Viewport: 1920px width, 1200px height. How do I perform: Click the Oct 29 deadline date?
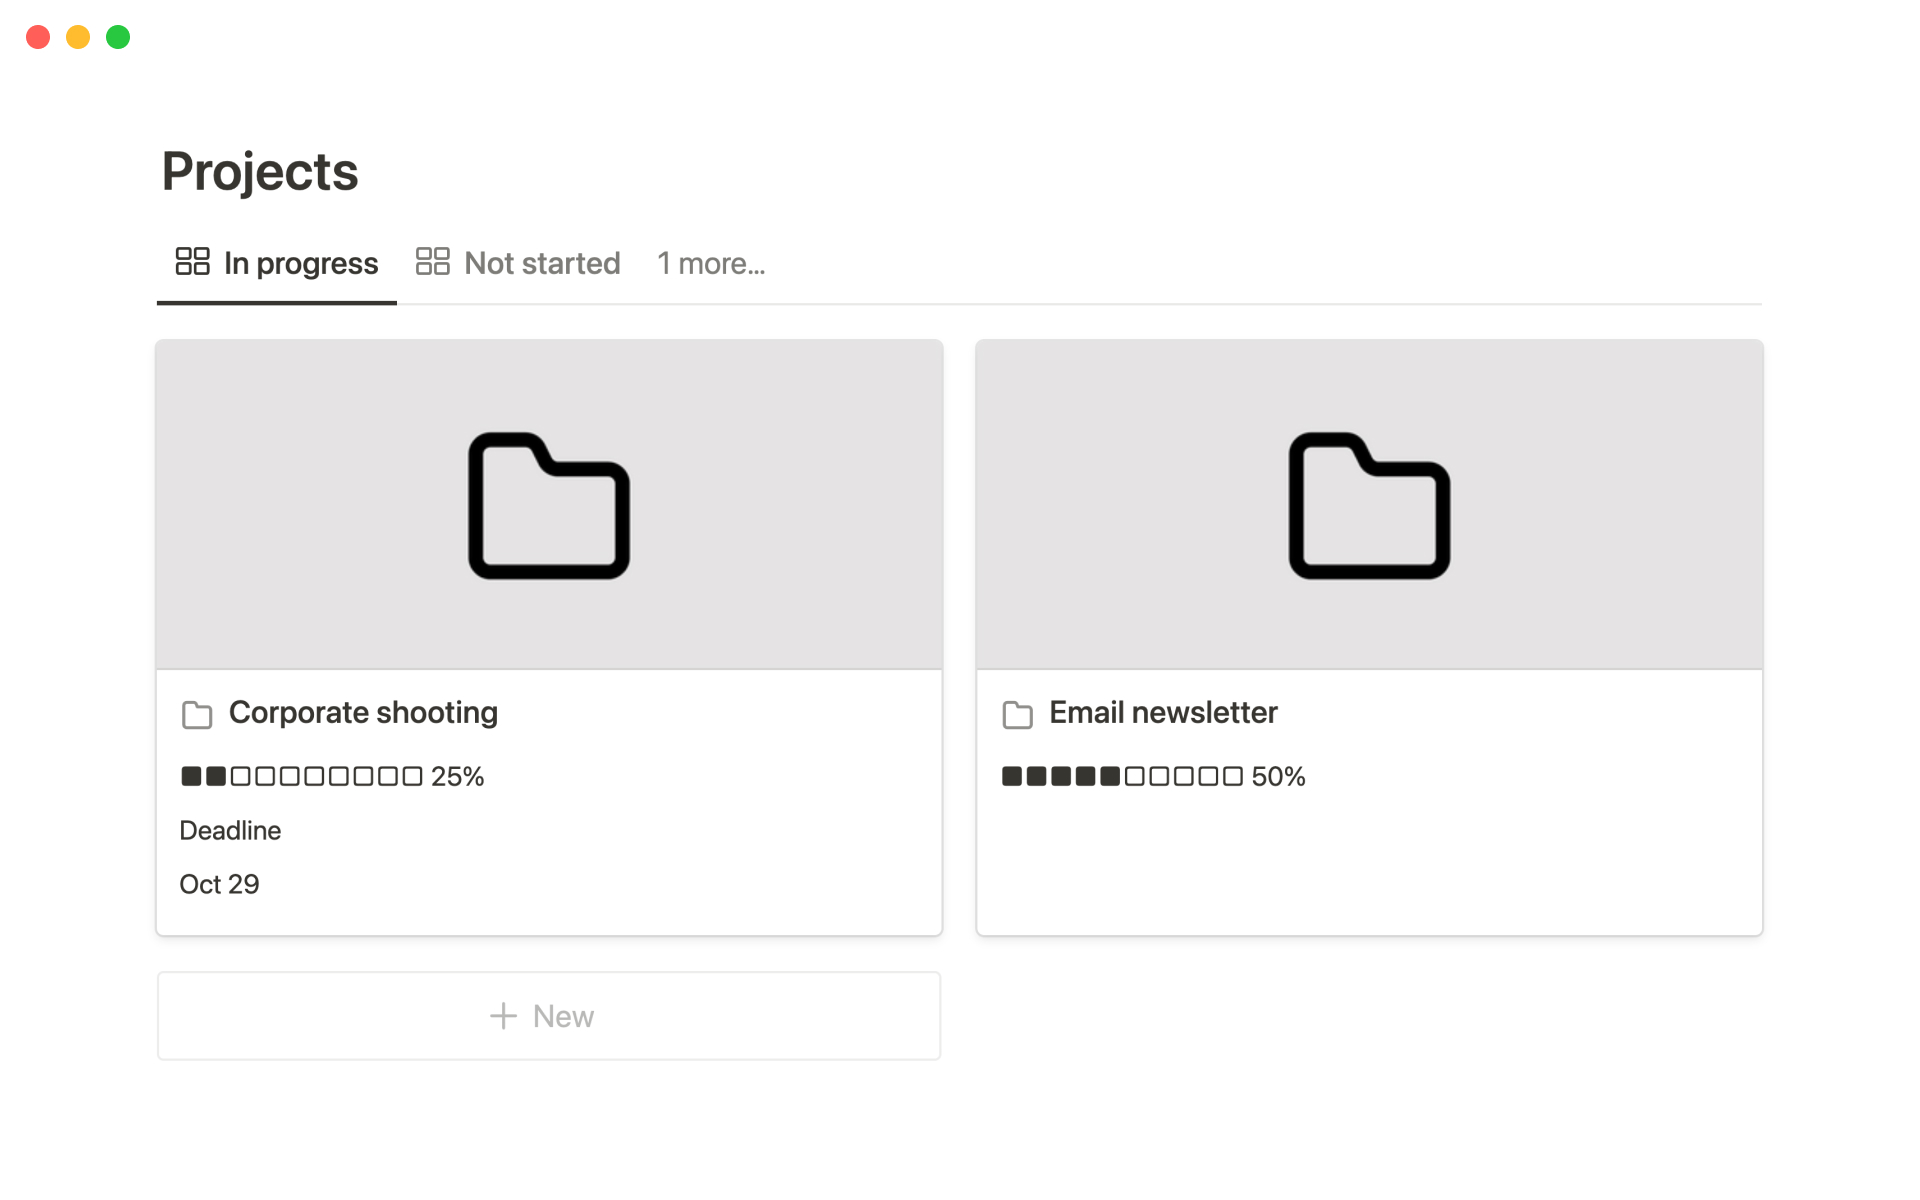(x=219, y=884)
